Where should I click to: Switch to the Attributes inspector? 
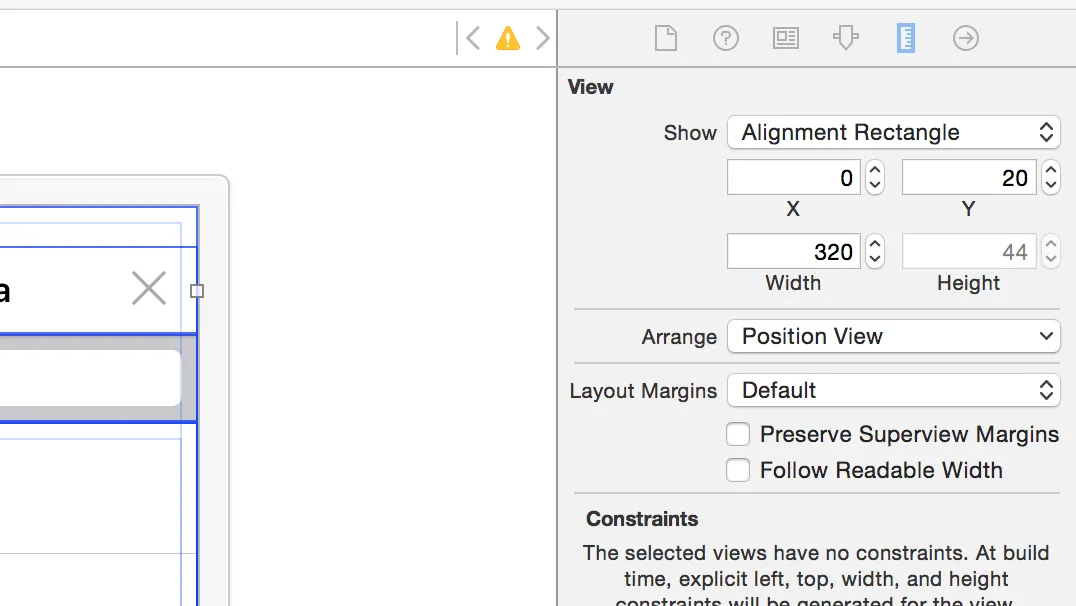coord(846,39)
